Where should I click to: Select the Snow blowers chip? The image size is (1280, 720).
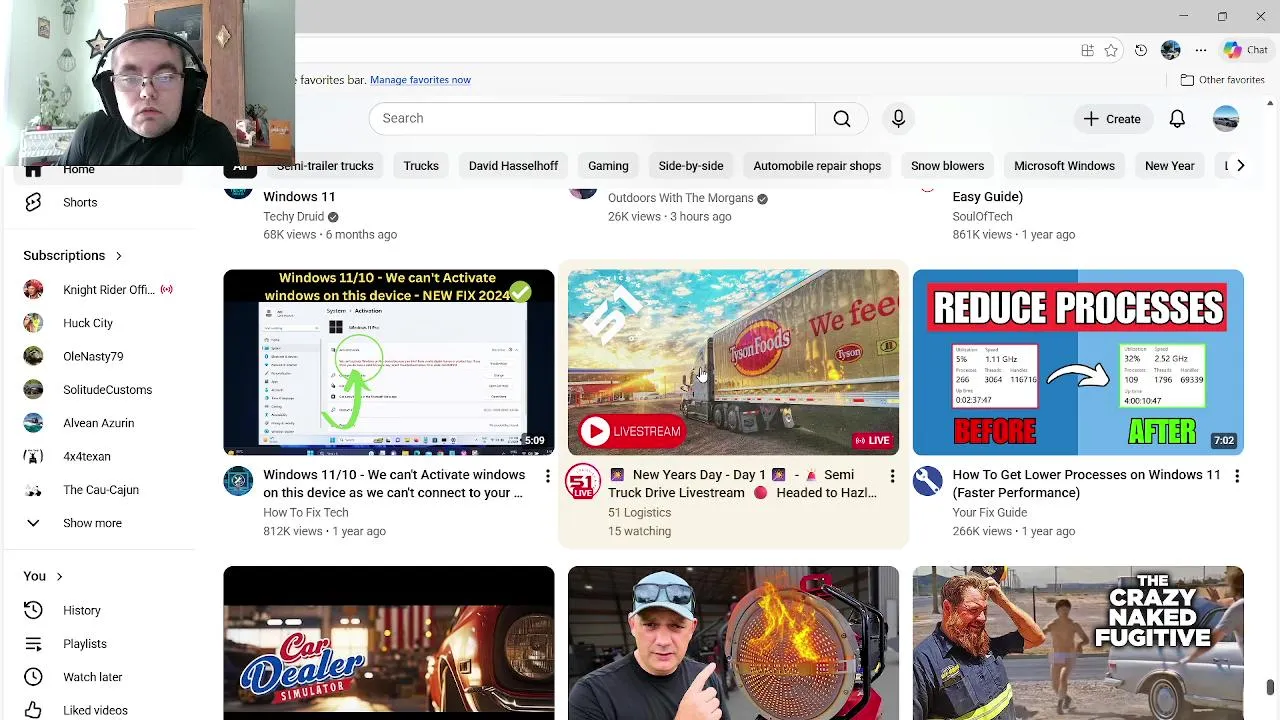click(x=947, y=166)
